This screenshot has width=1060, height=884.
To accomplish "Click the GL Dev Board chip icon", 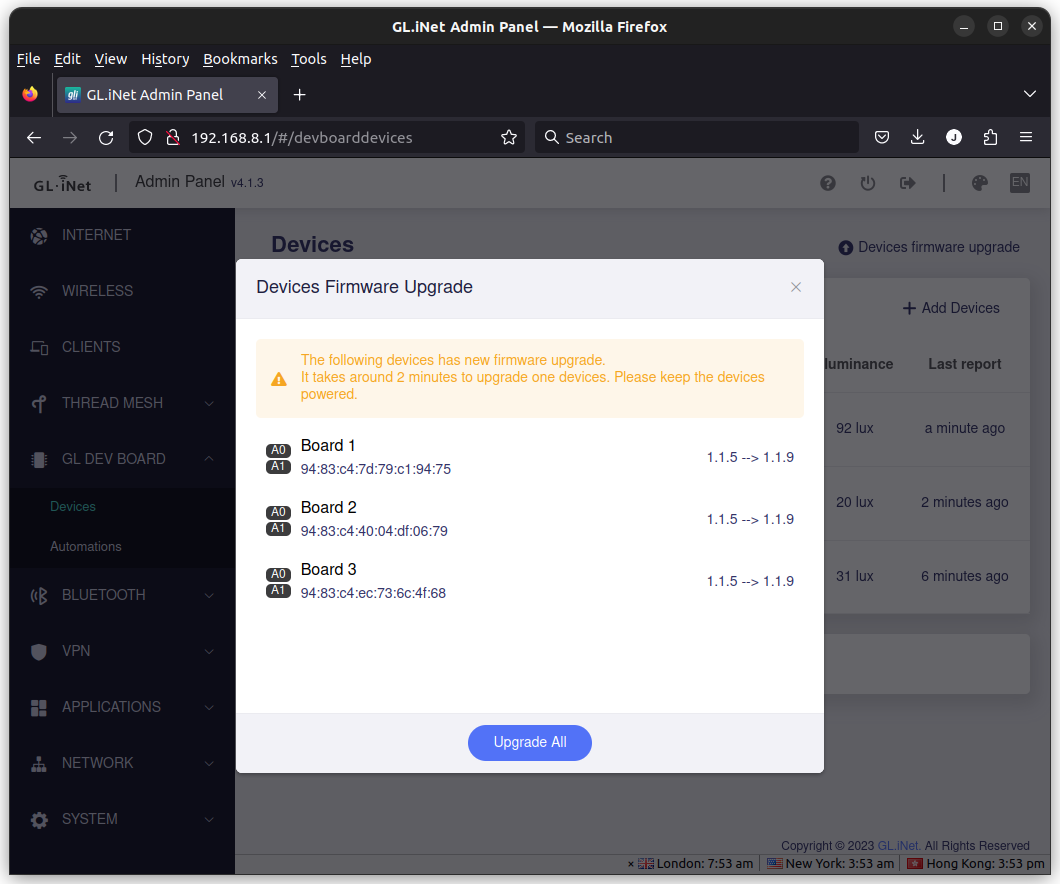I will pos(39,460).
